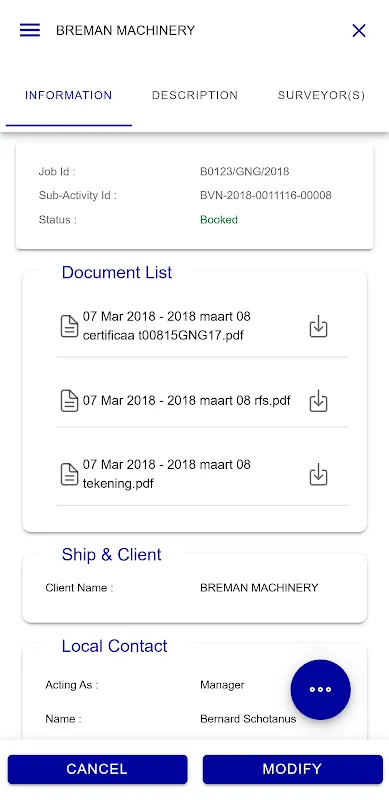Download the certificaa t00815GNG17.pdf document

[319, 327]
